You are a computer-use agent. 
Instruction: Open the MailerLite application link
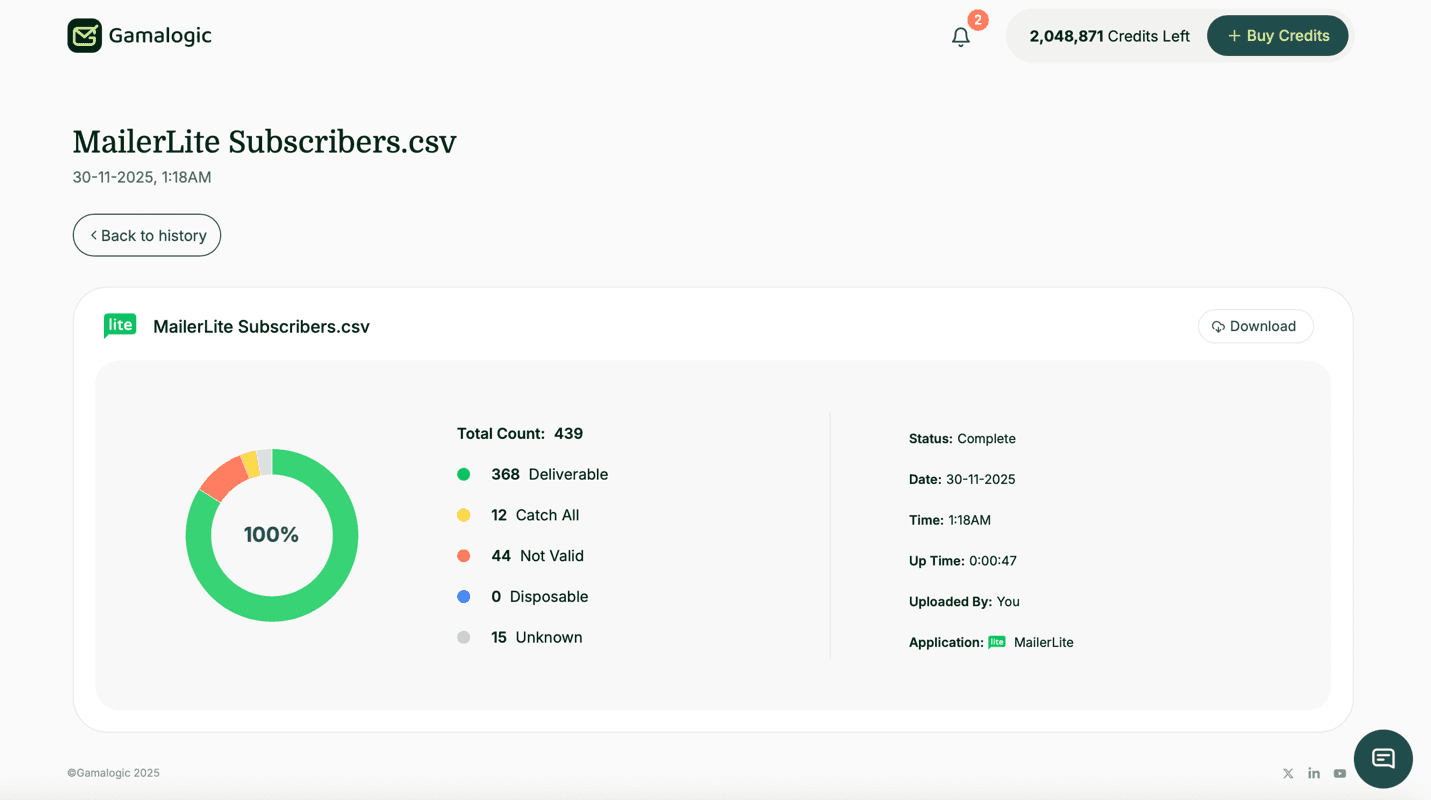coord(1043,642)
